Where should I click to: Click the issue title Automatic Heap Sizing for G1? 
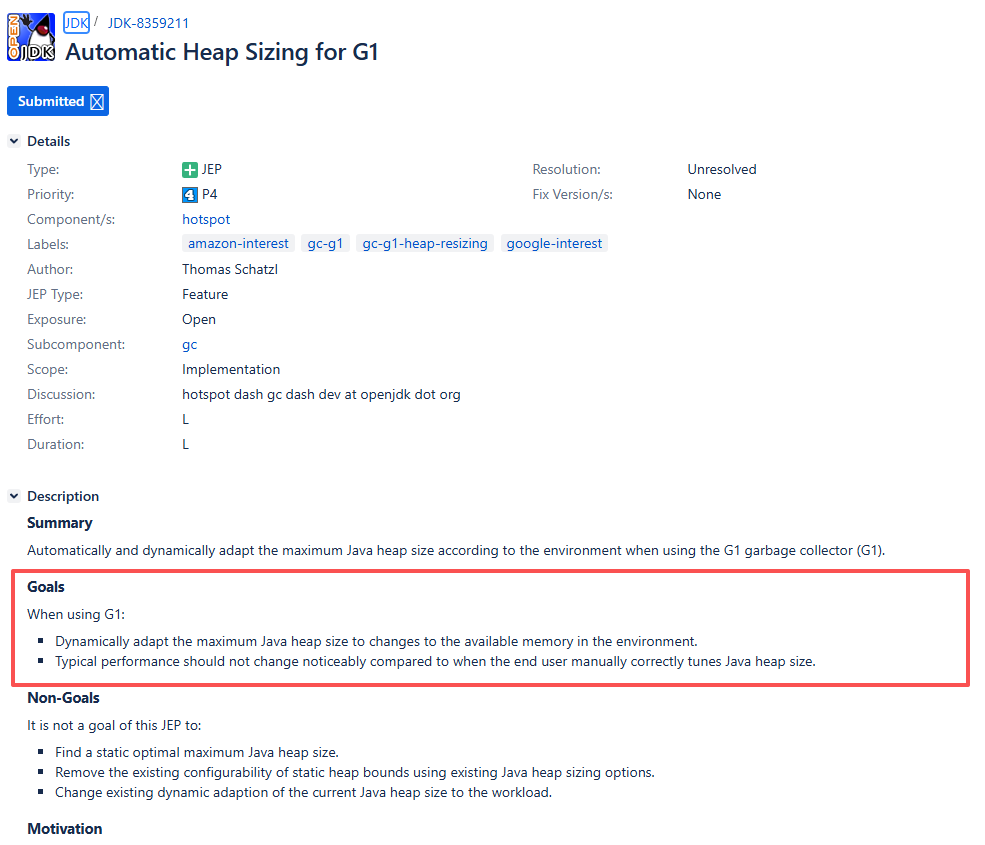point(222,52)
